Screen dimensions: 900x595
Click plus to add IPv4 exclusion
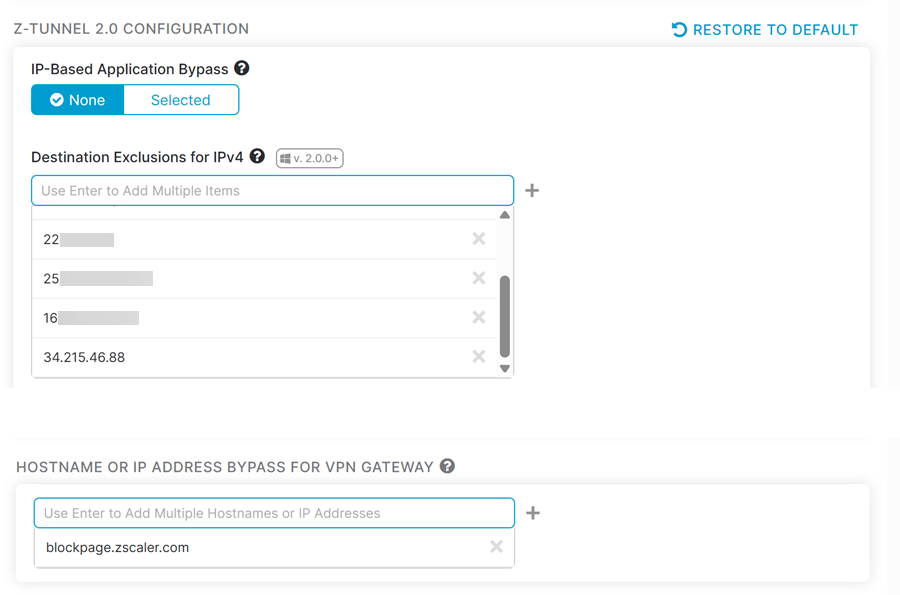click(x=532, y=190)
